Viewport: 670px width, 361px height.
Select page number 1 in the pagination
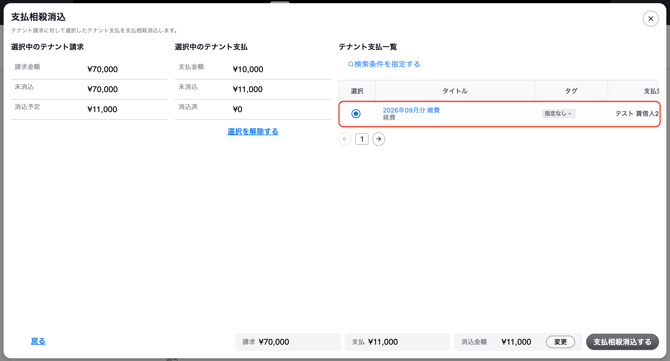point(362,139)
